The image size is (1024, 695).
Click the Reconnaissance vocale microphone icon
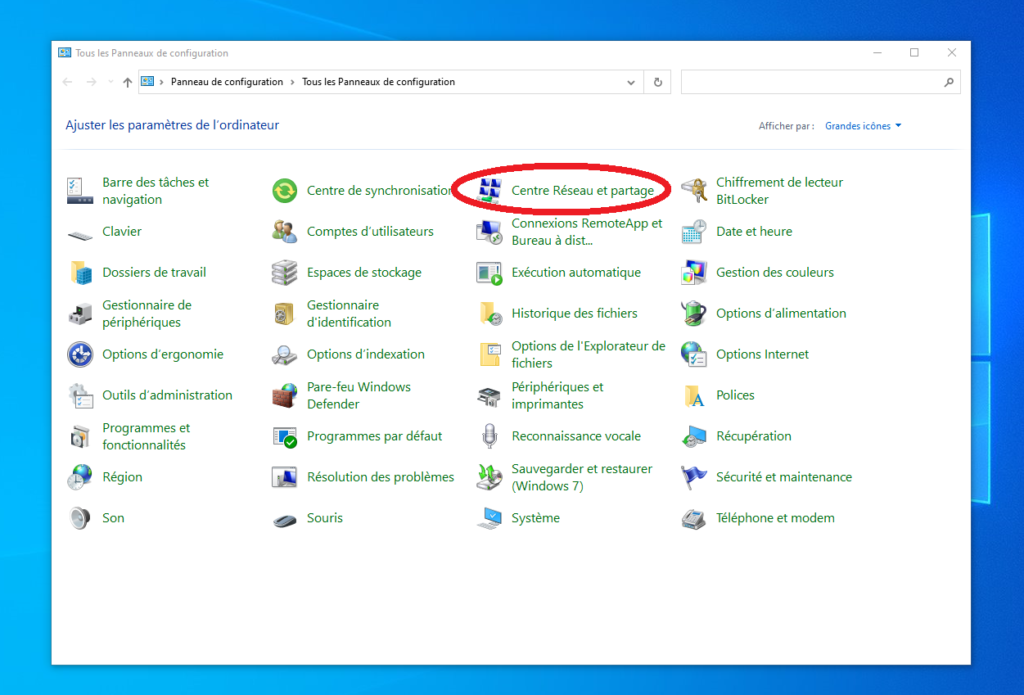489,436
